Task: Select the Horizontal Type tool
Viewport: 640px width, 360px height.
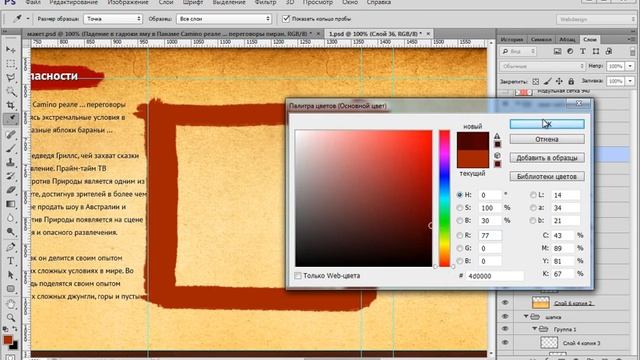Action: [x=11, y=261]
